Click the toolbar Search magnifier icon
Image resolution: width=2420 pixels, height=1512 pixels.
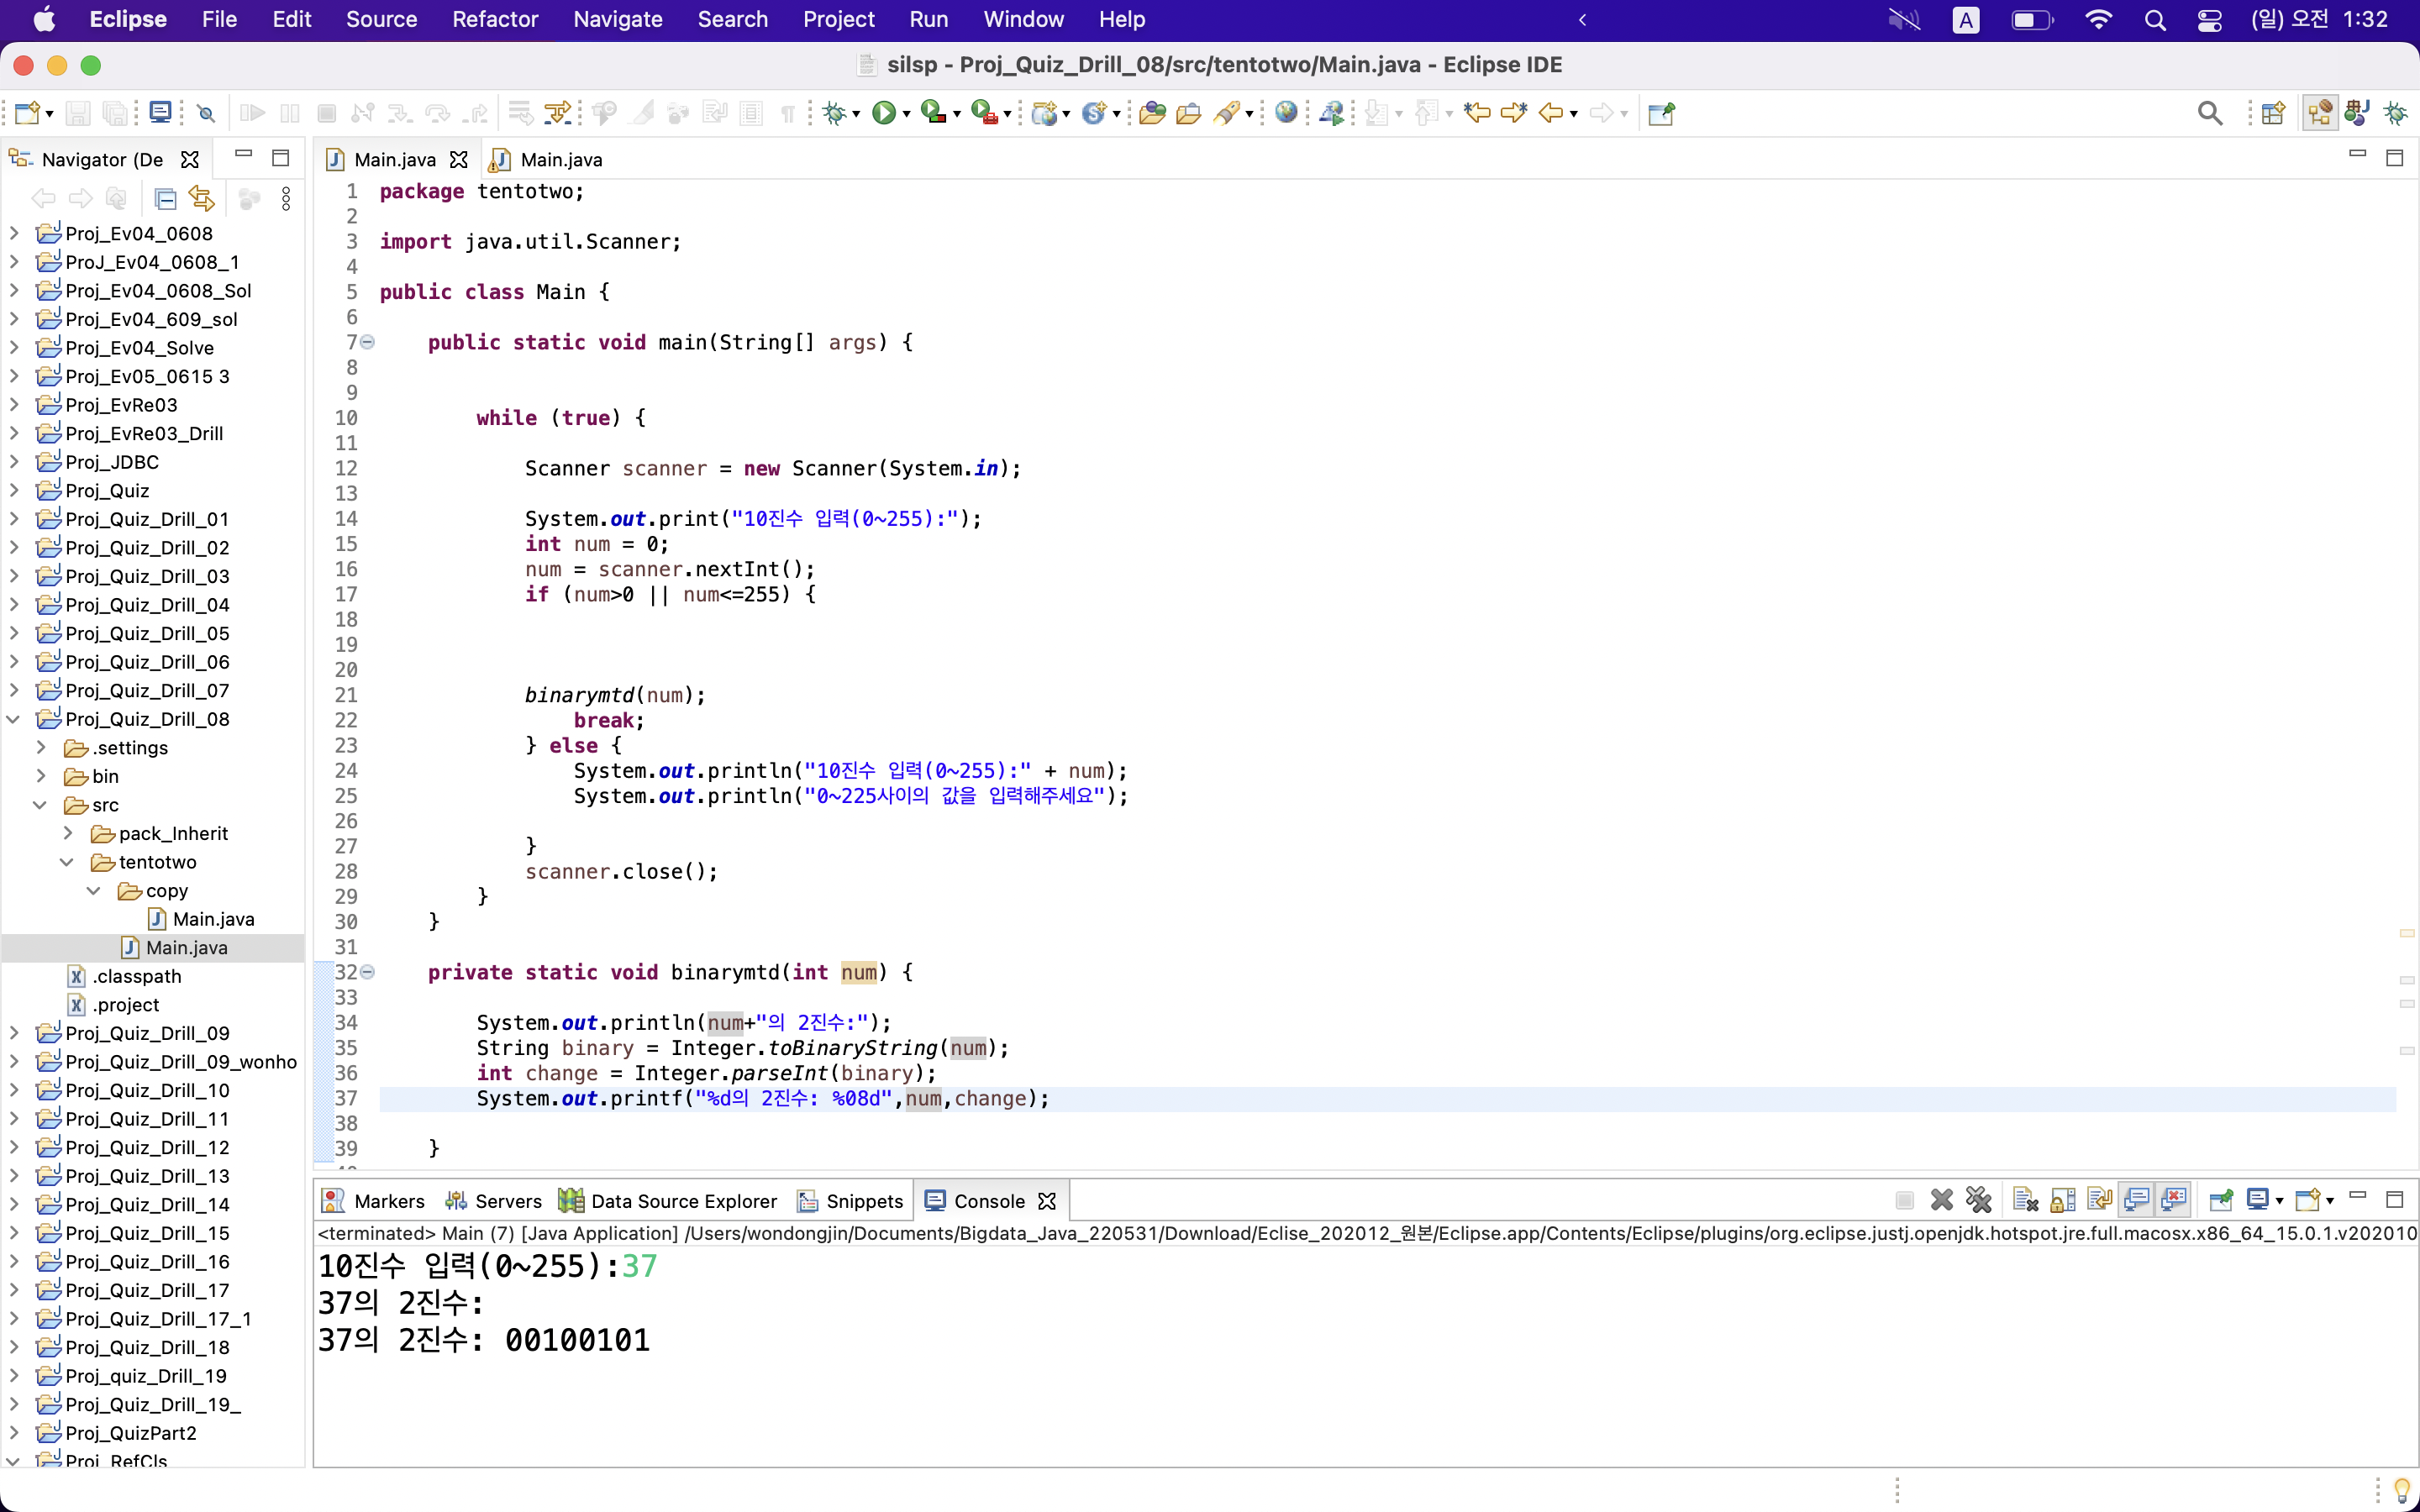(2210, 113)
